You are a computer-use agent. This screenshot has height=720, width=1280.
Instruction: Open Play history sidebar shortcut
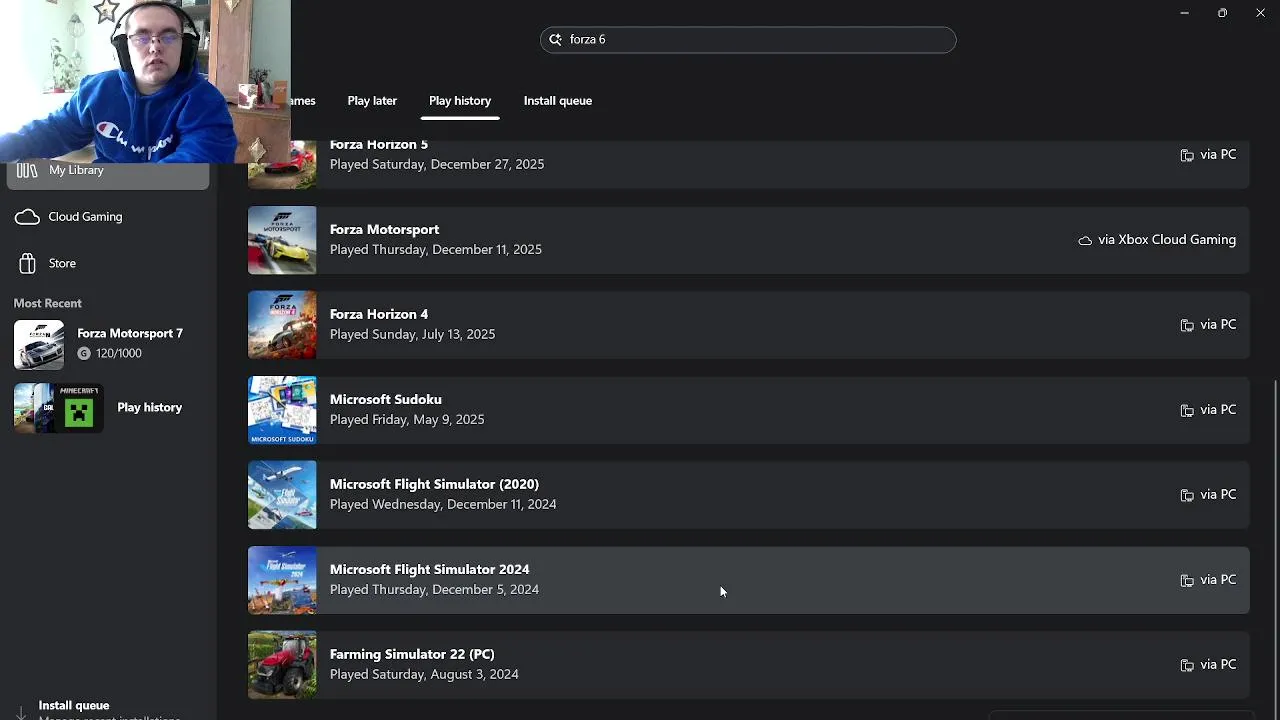(x=108, y=408)
